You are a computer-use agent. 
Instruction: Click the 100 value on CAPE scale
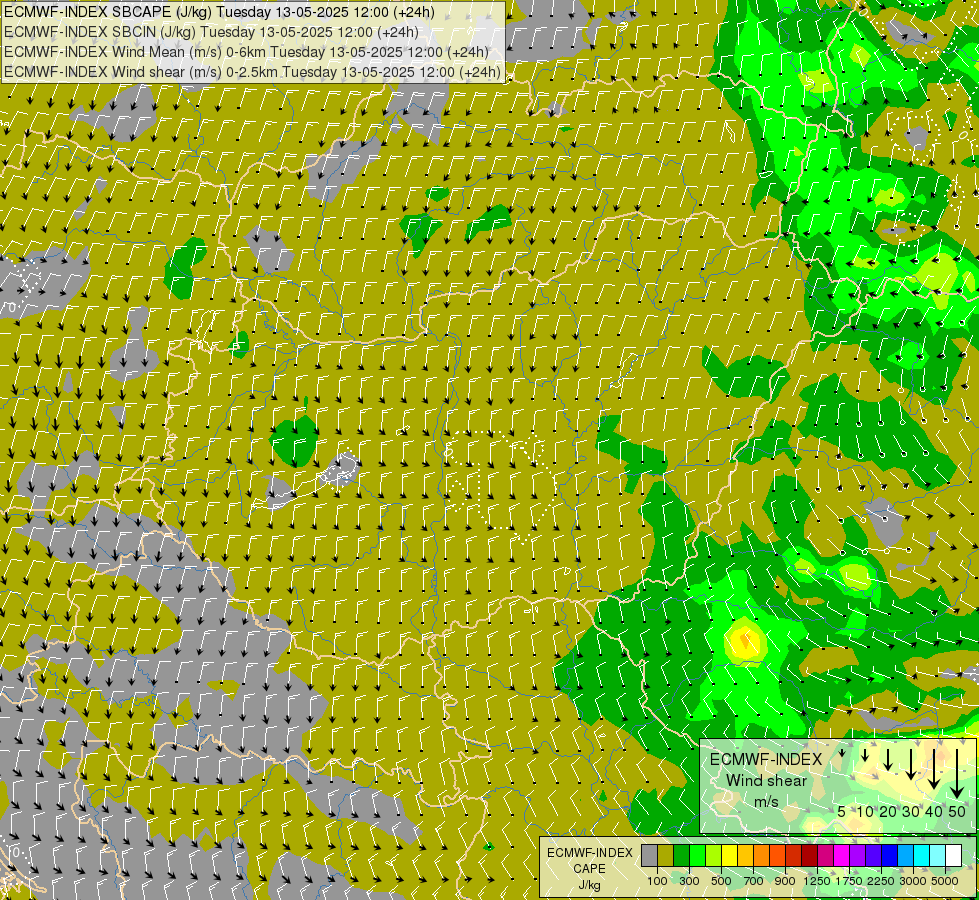[657, 881]
